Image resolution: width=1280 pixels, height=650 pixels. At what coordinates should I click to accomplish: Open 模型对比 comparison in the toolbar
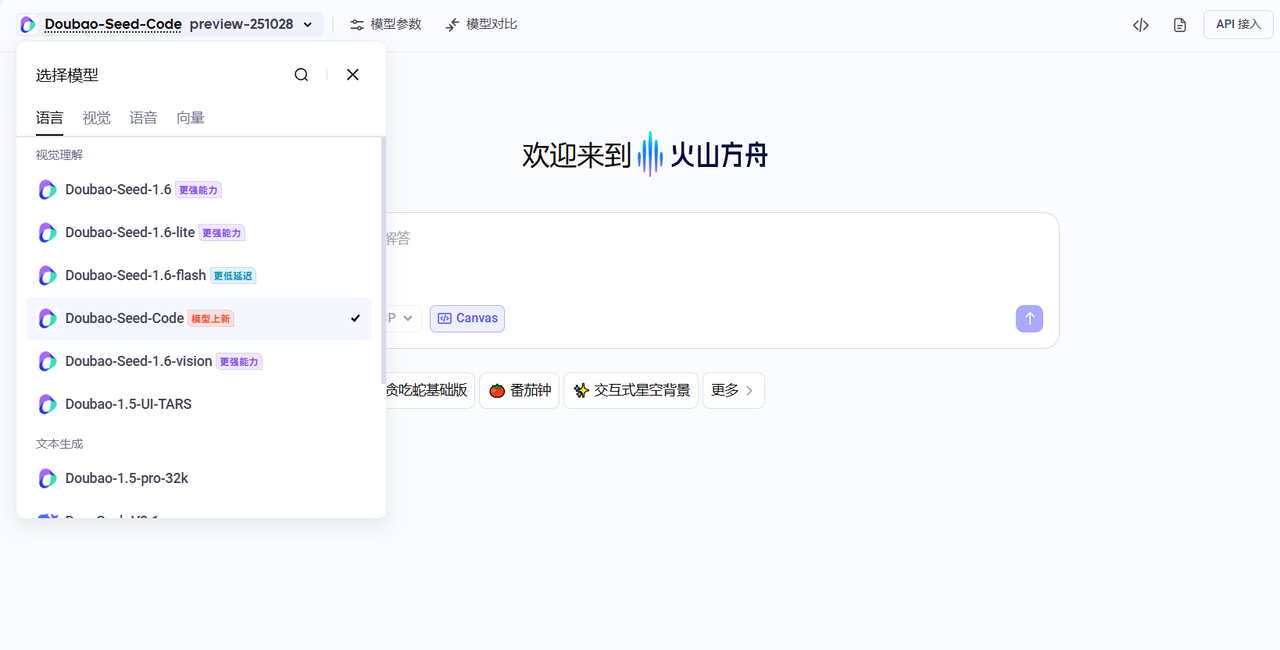tap(481, 24)
